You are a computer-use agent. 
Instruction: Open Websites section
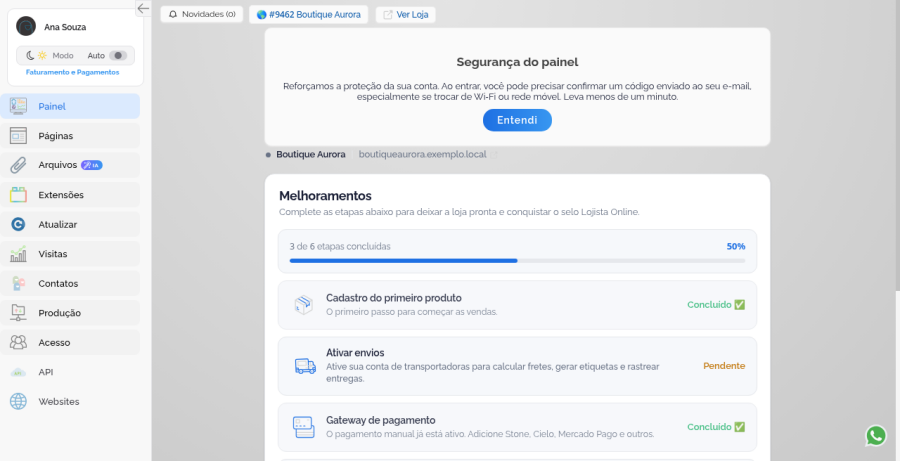[70, 402]
